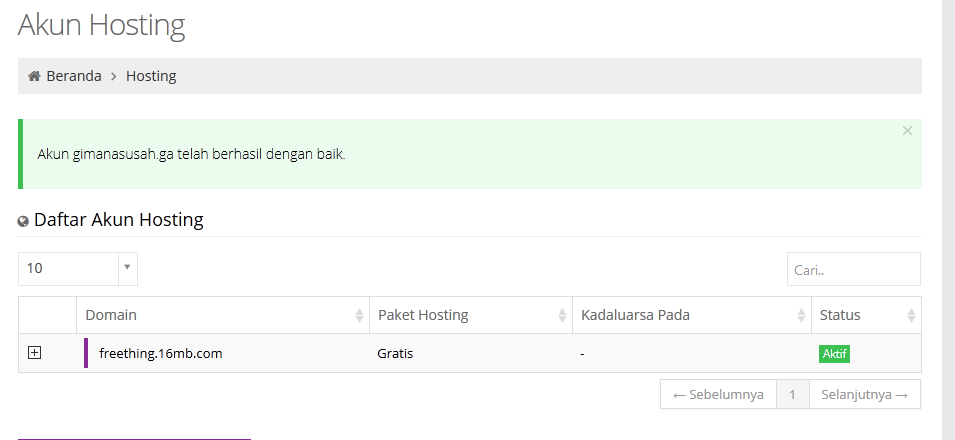955x440 pixels.
Task: Click the green Aktif status badge
Action: (834, 353)
